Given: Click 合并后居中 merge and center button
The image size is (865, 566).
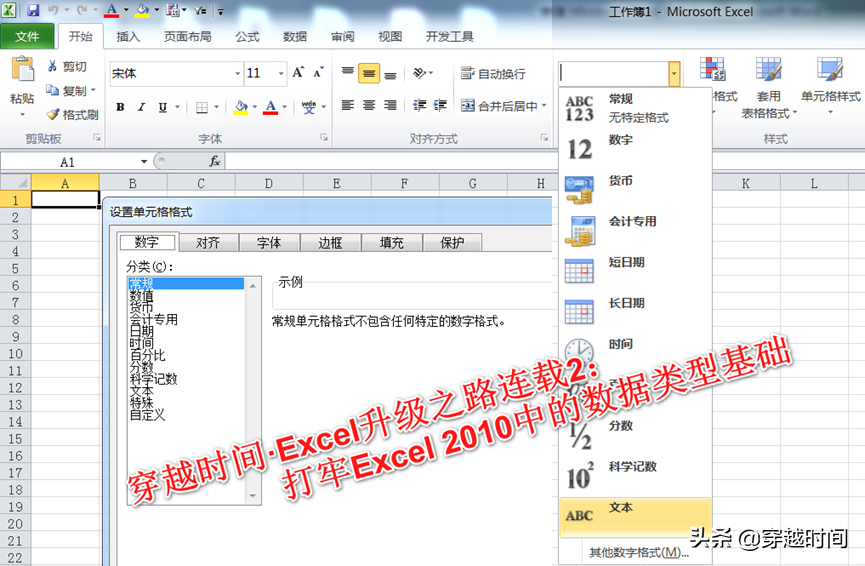Looking at the screenshot, I should [499, 106].
